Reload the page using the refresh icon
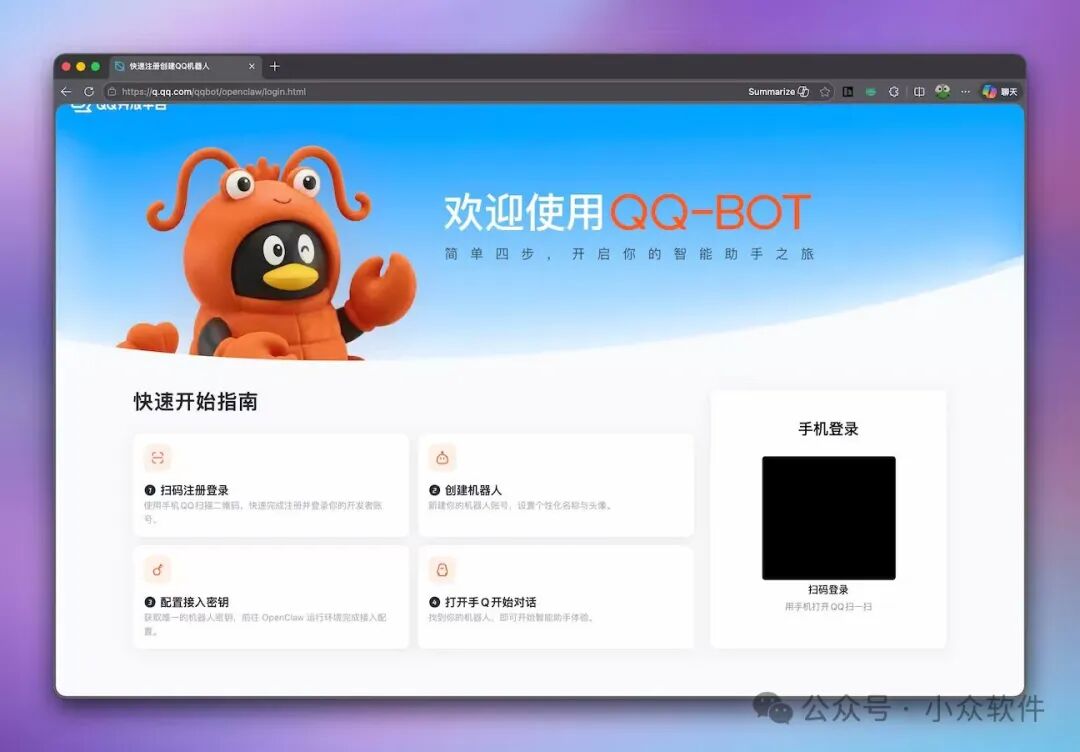Screen dimensions: 1080x752 coord(89,91)
